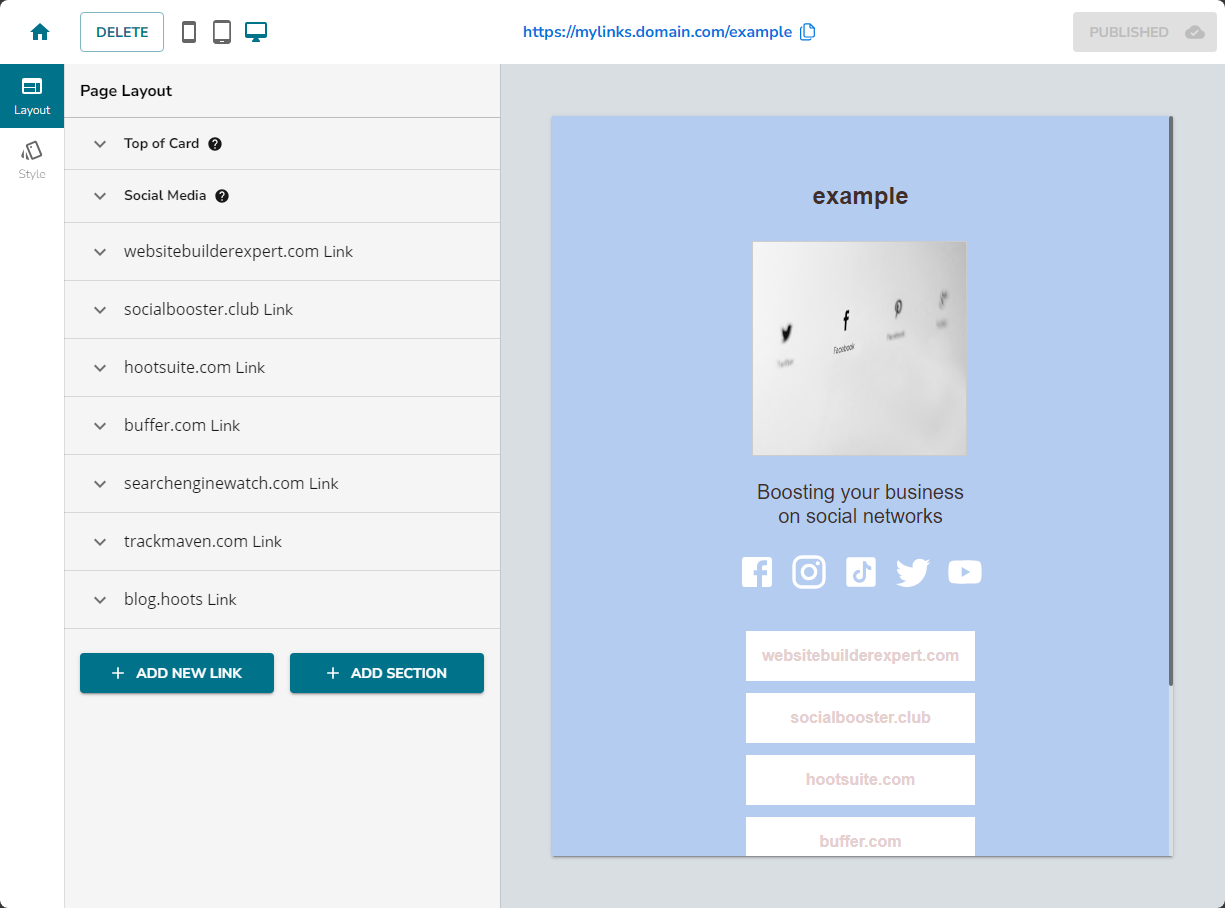Click ADD SECTION button
Viewport: 1225px width, 908px height.
click(387, 673)
